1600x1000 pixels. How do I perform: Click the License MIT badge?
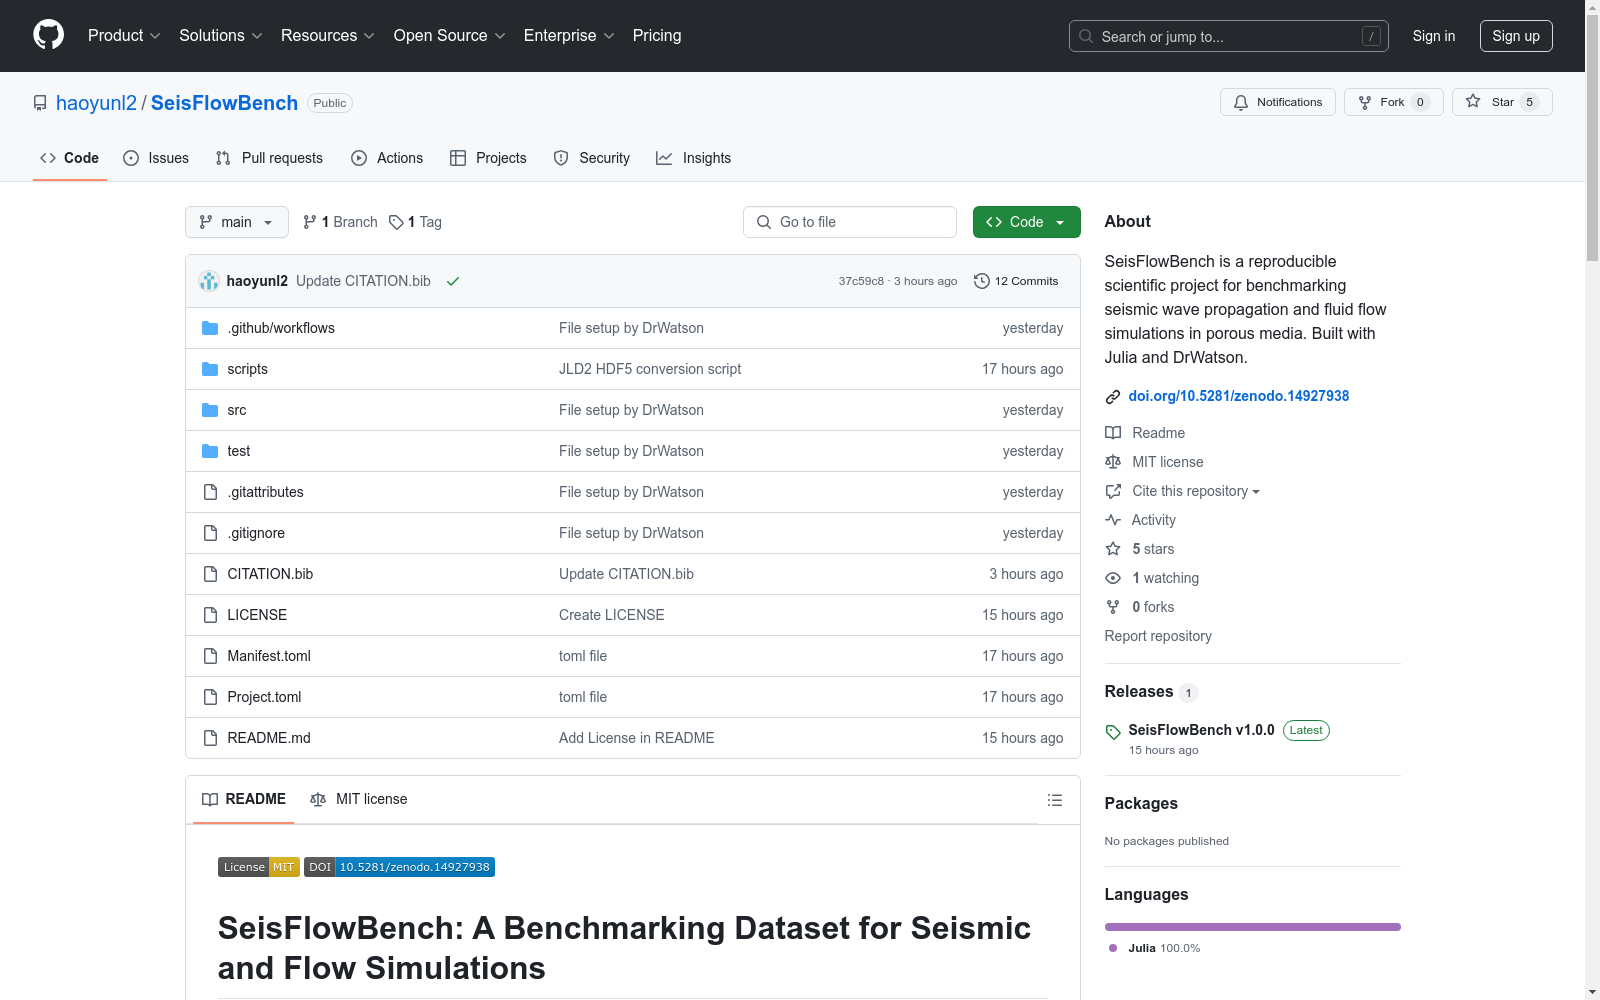(x=258, y=867)
